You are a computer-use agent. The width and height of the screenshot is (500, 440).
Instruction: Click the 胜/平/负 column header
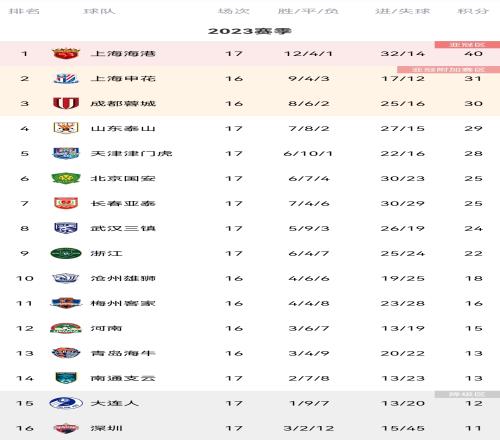(x=308, y=11)
